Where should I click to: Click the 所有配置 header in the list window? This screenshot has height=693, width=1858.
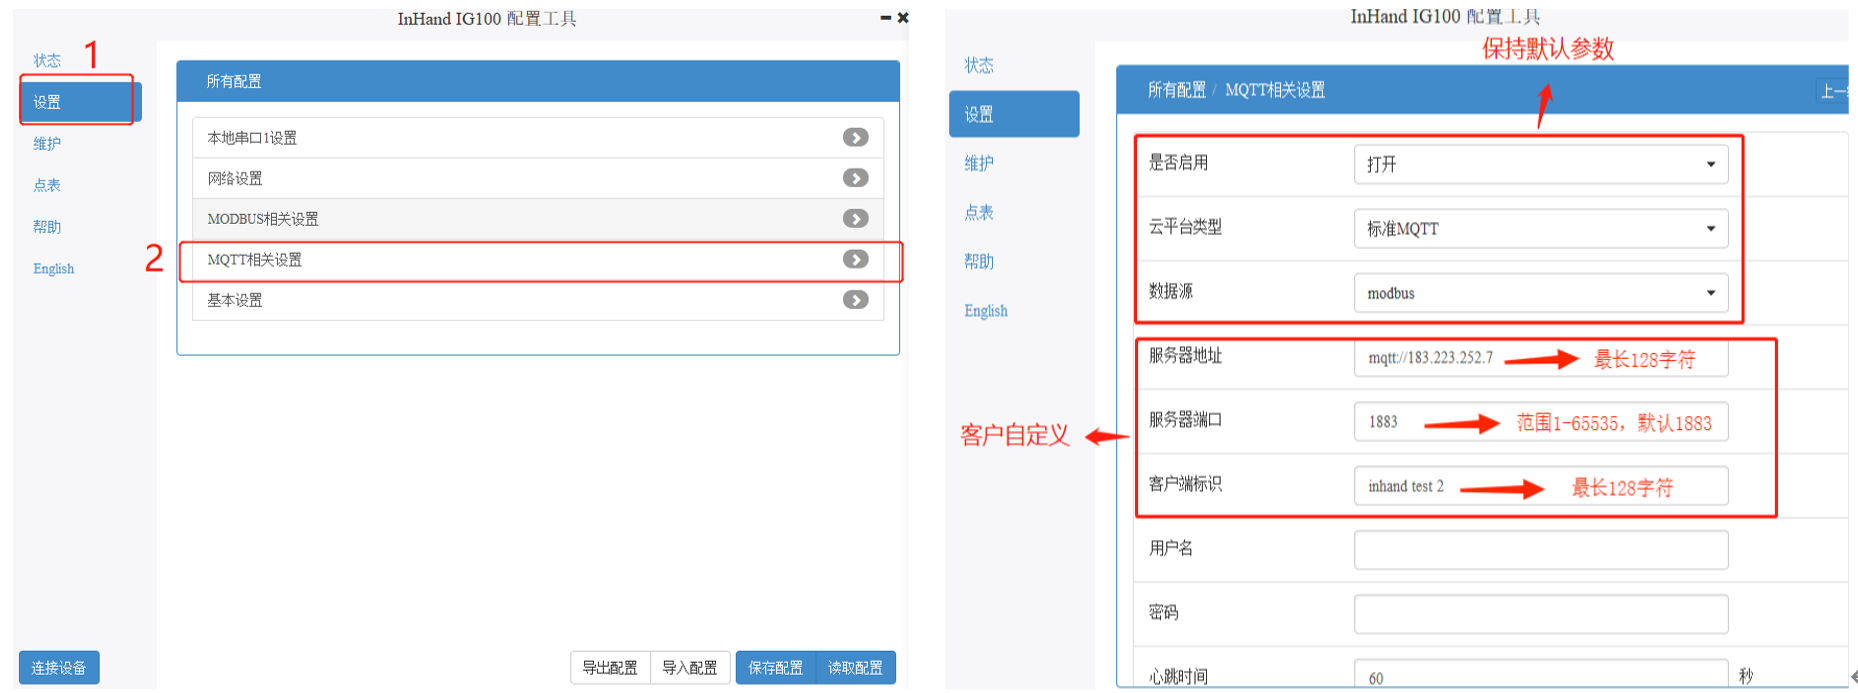(234, 81)
